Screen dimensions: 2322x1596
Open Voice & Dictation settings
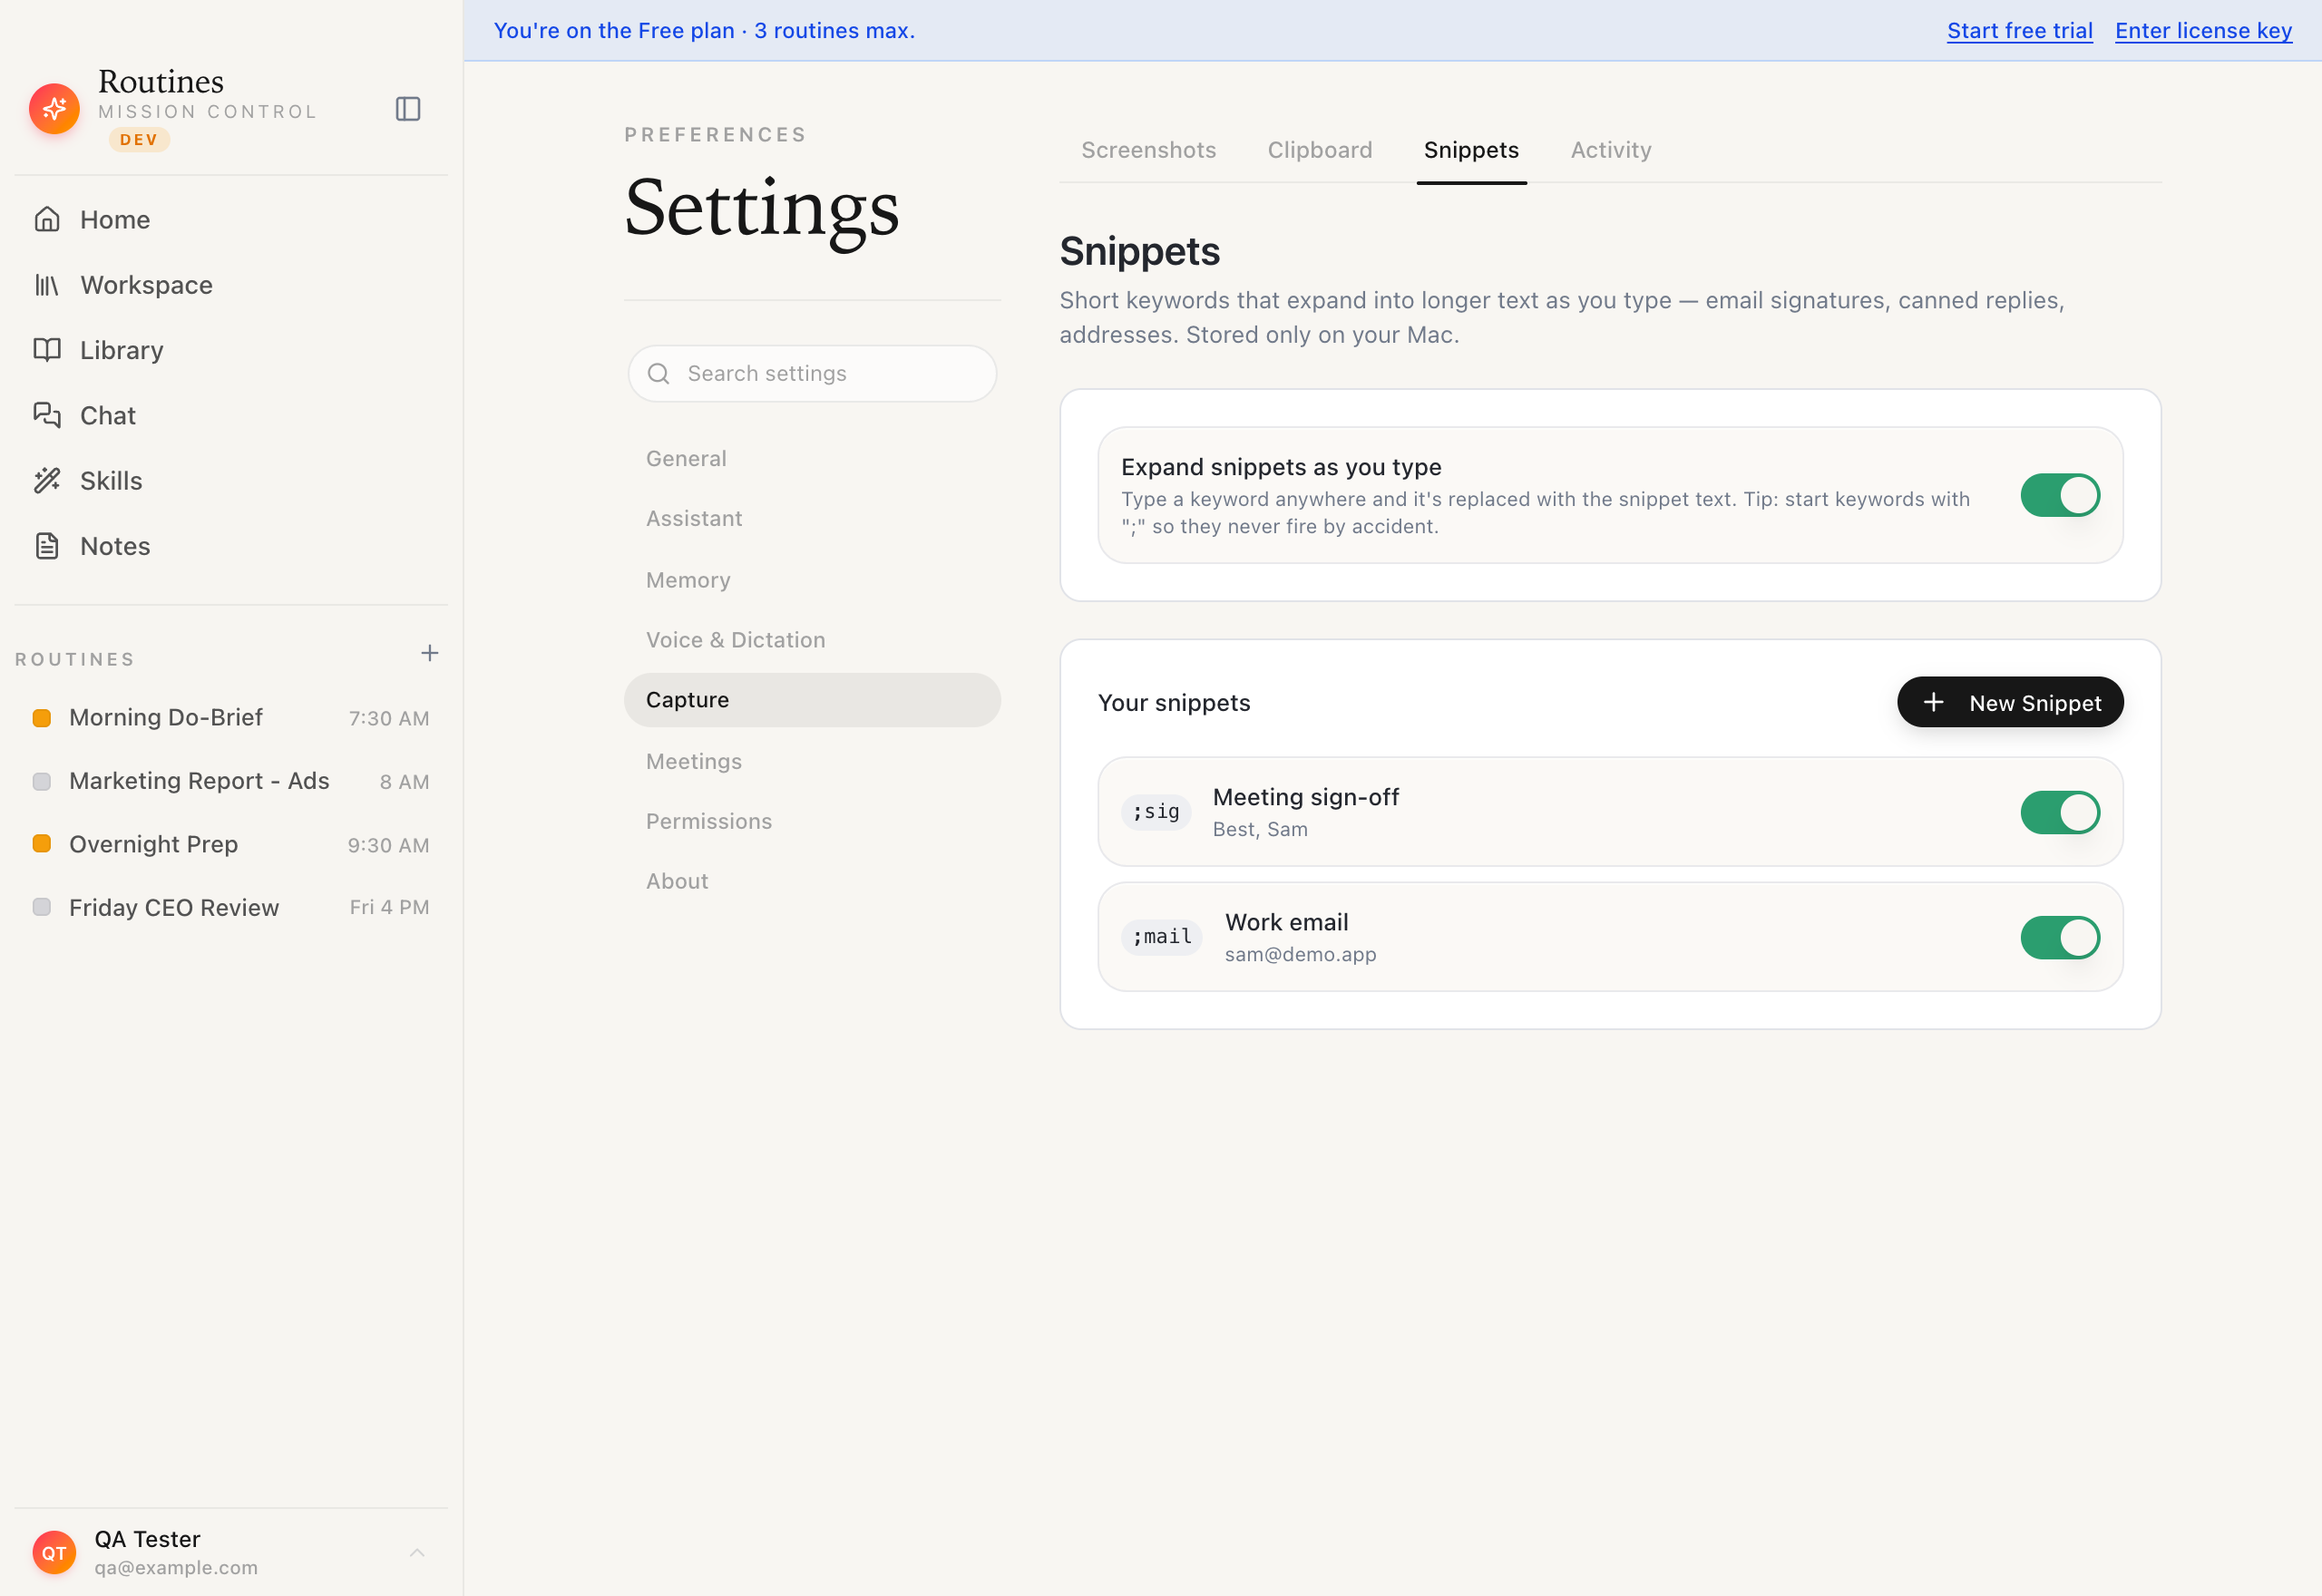pyautogui.click(x=812, y=640)
